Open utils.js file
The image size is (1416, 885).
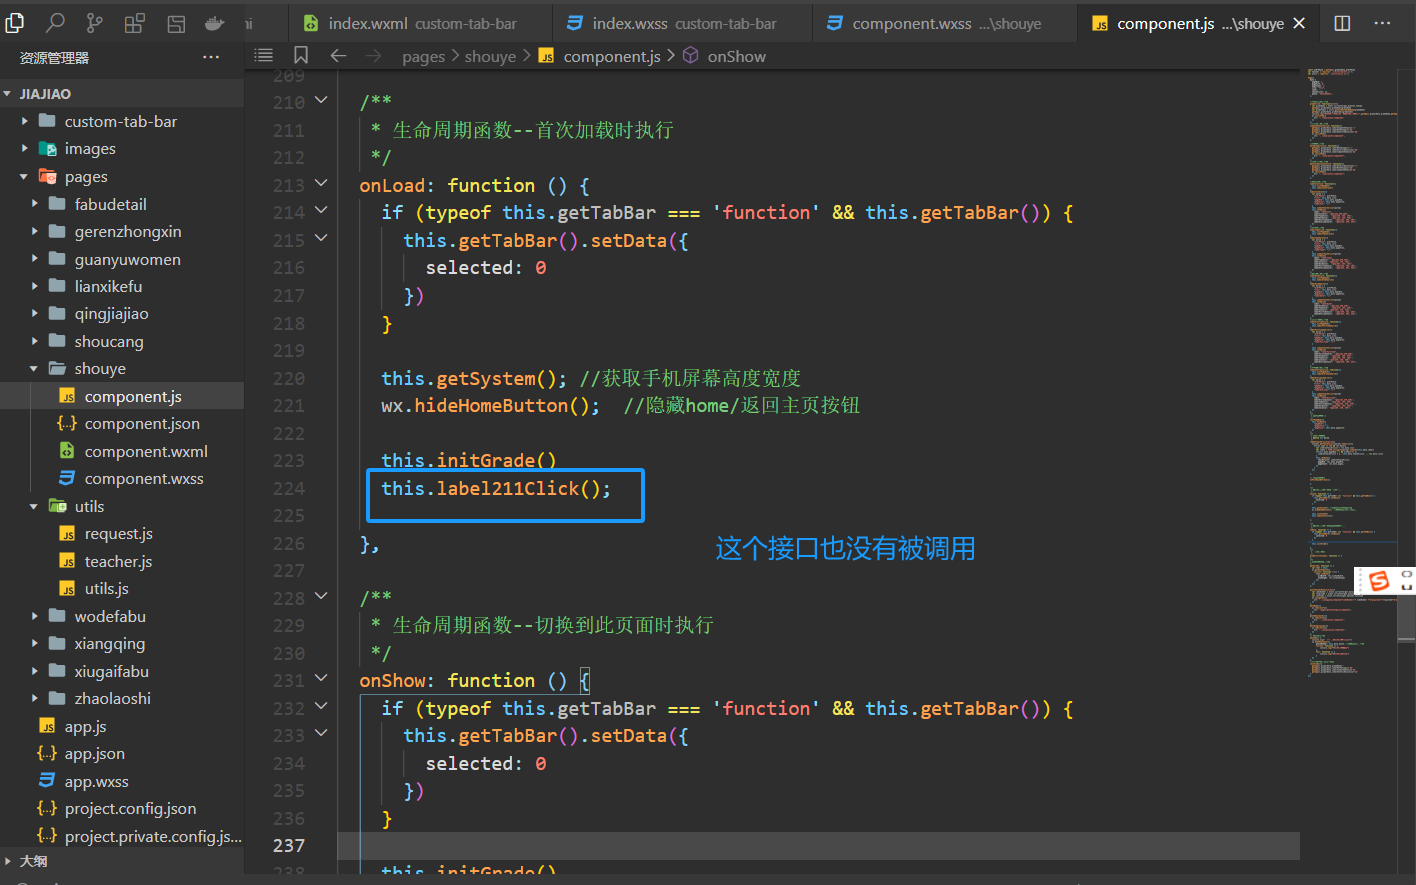coord(122,589)
